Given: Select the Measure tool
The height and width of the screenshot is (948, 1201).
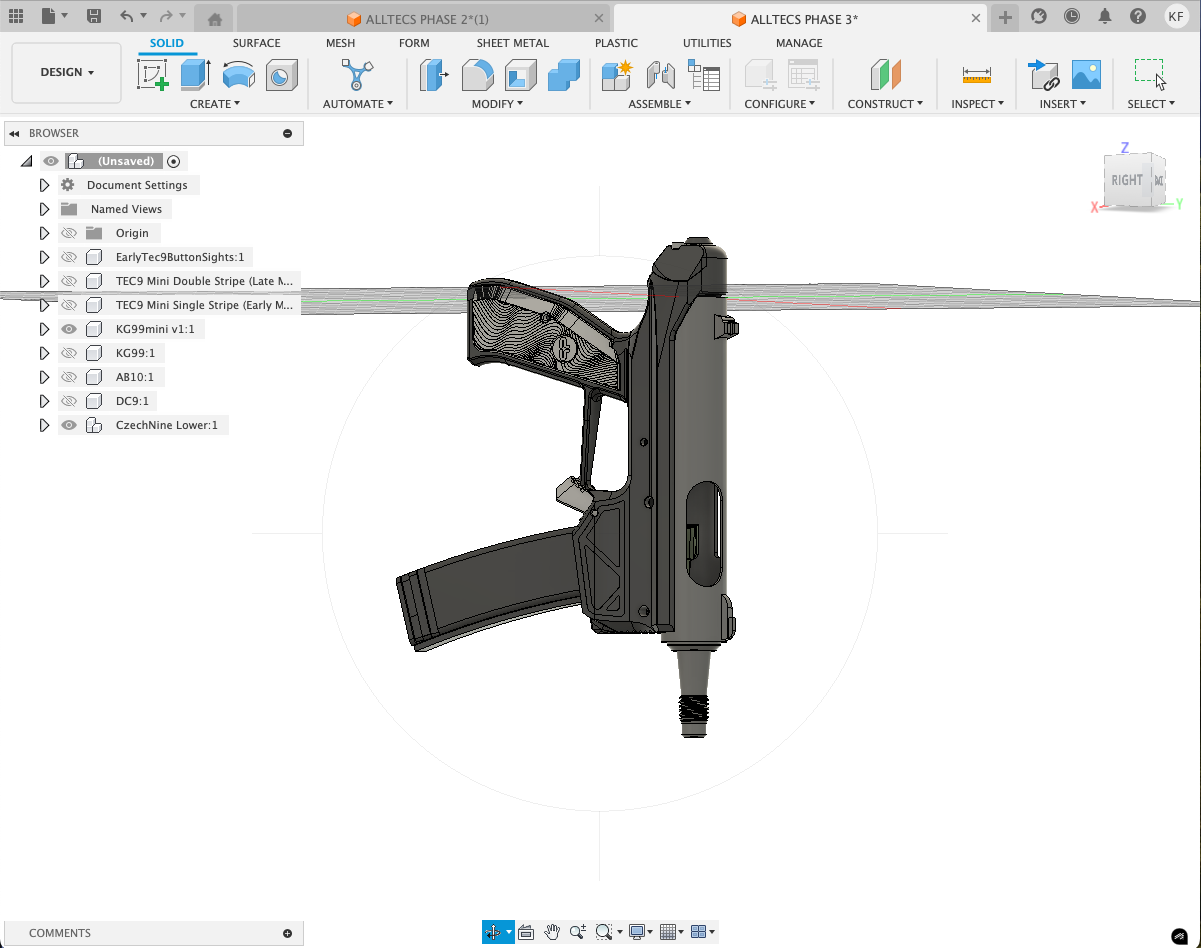Looking at the screenshot, I should (977, 75).
